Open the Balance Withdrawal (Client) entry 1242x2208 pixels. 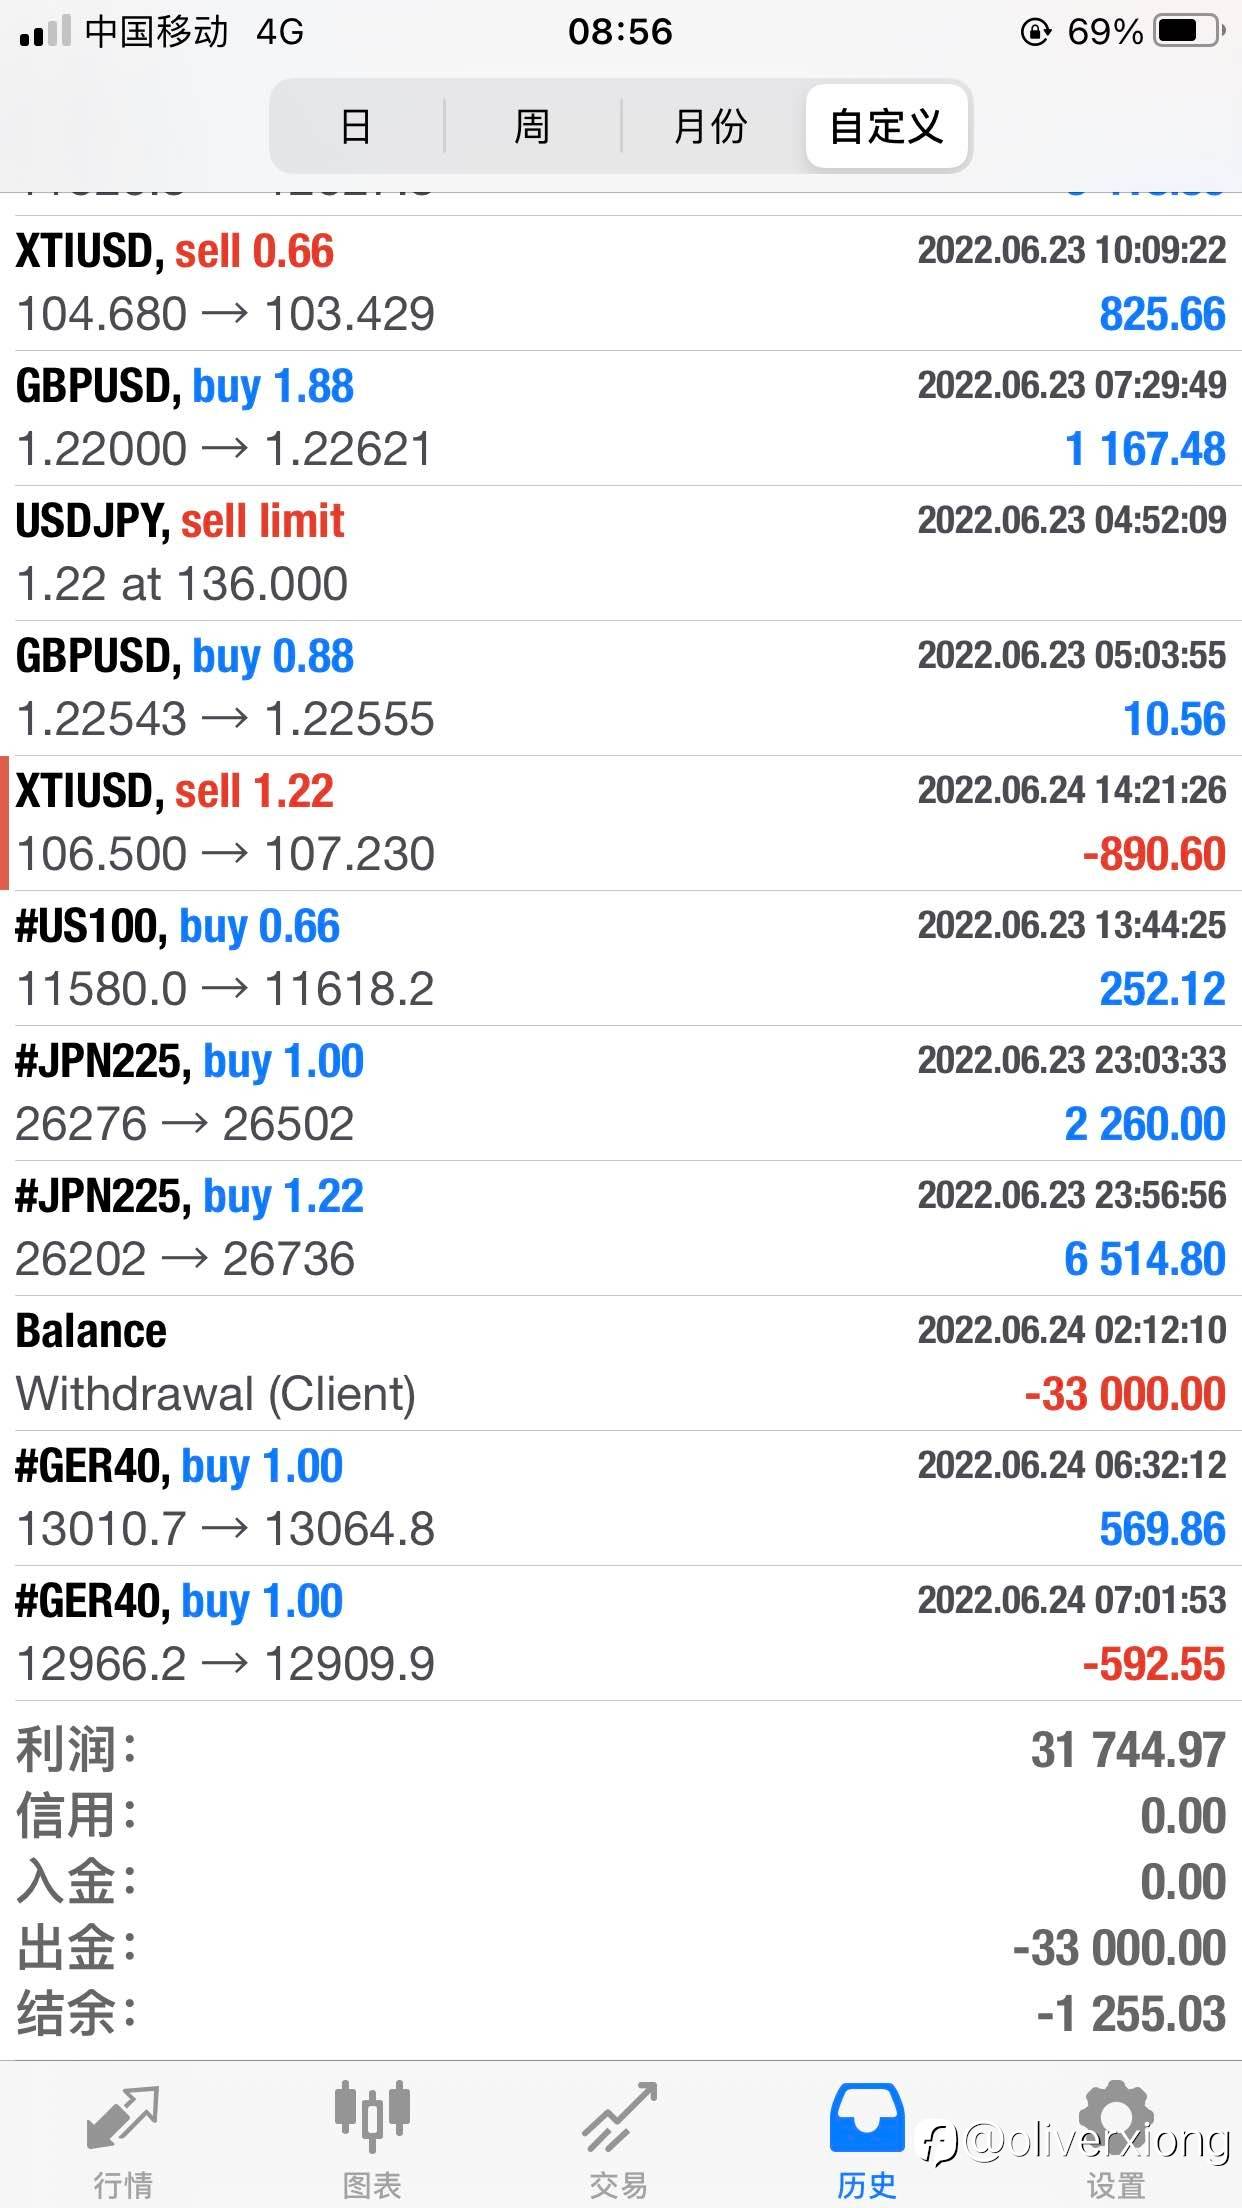[x=621, y=1363]
